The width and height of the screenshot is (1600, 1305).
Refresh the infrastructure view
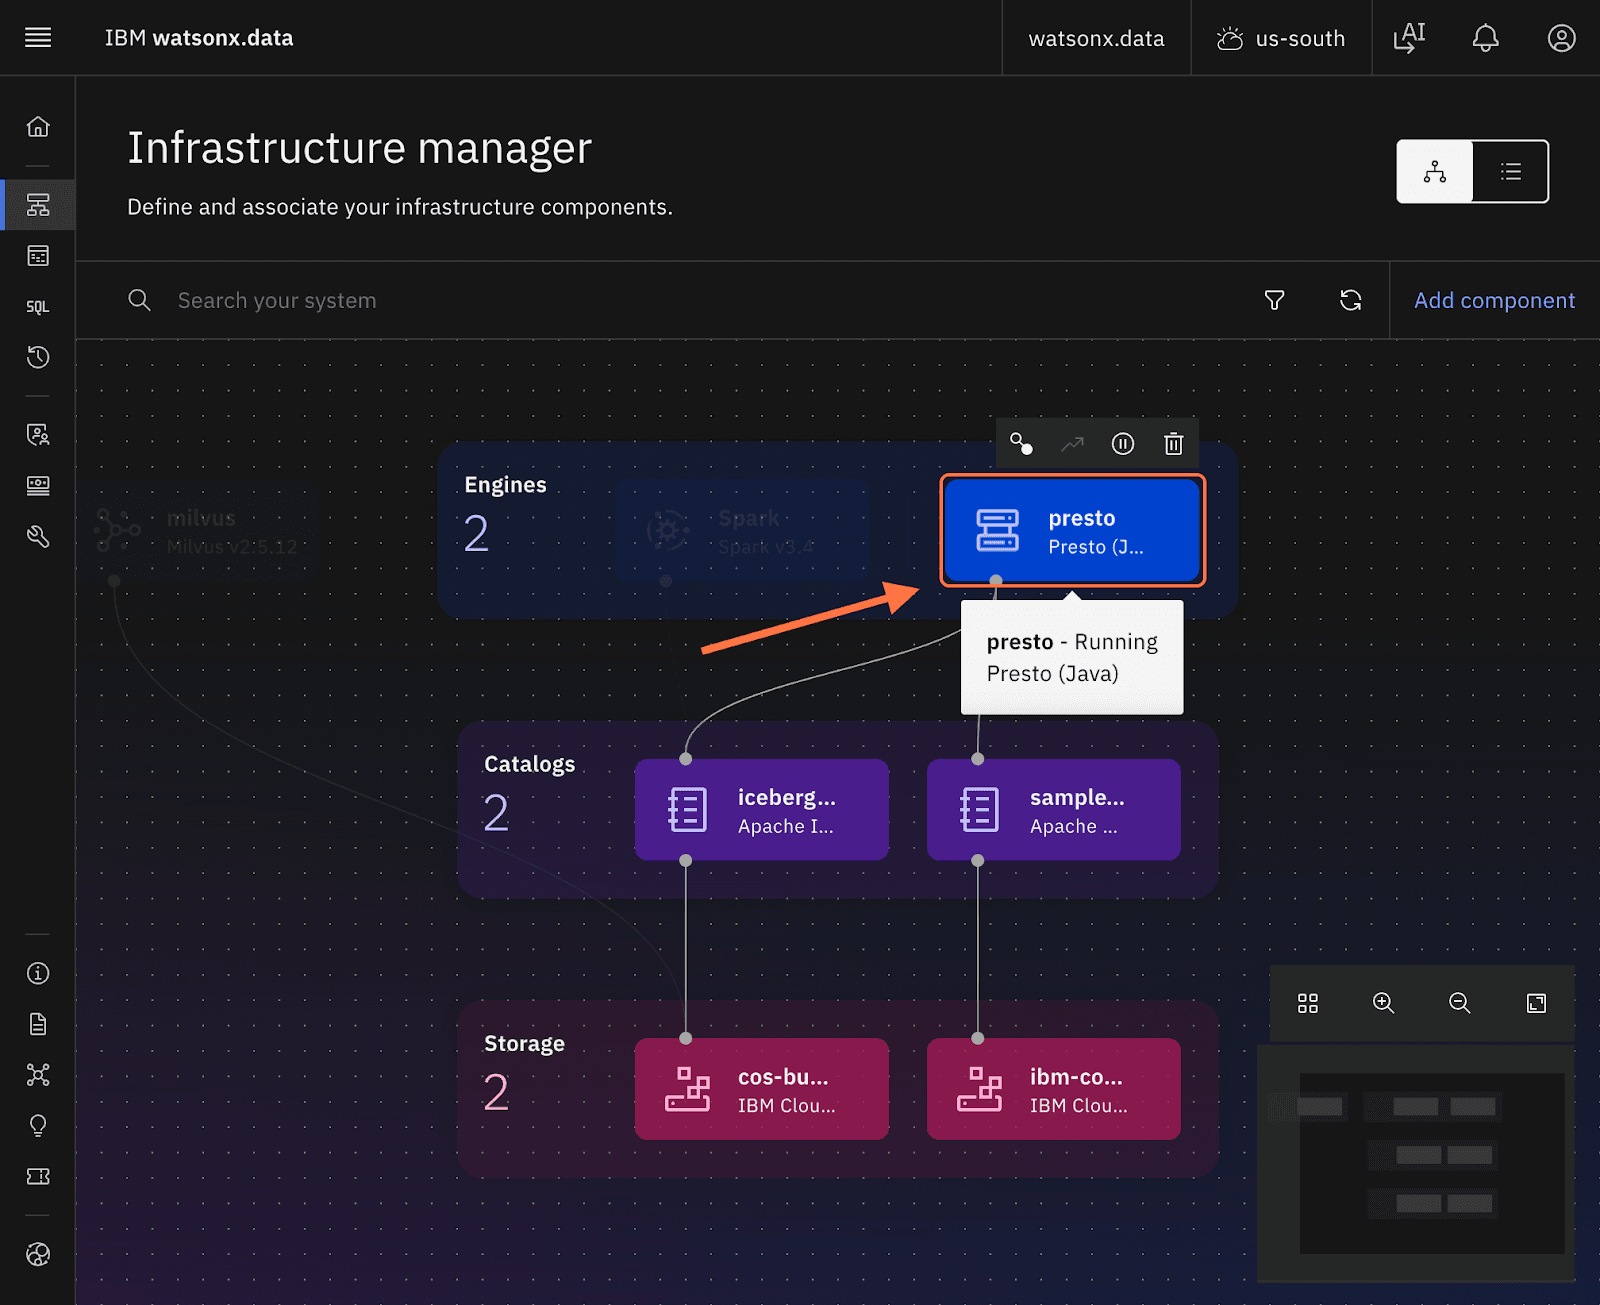pos(1350,300)
